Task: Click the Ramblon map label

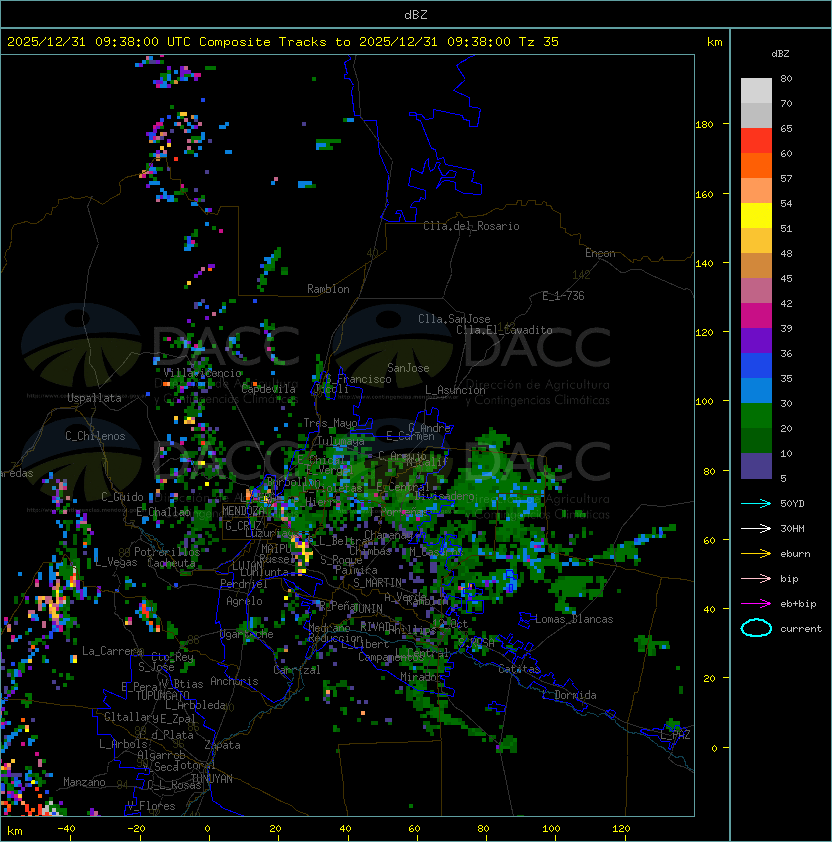Action: pos(328,289)
